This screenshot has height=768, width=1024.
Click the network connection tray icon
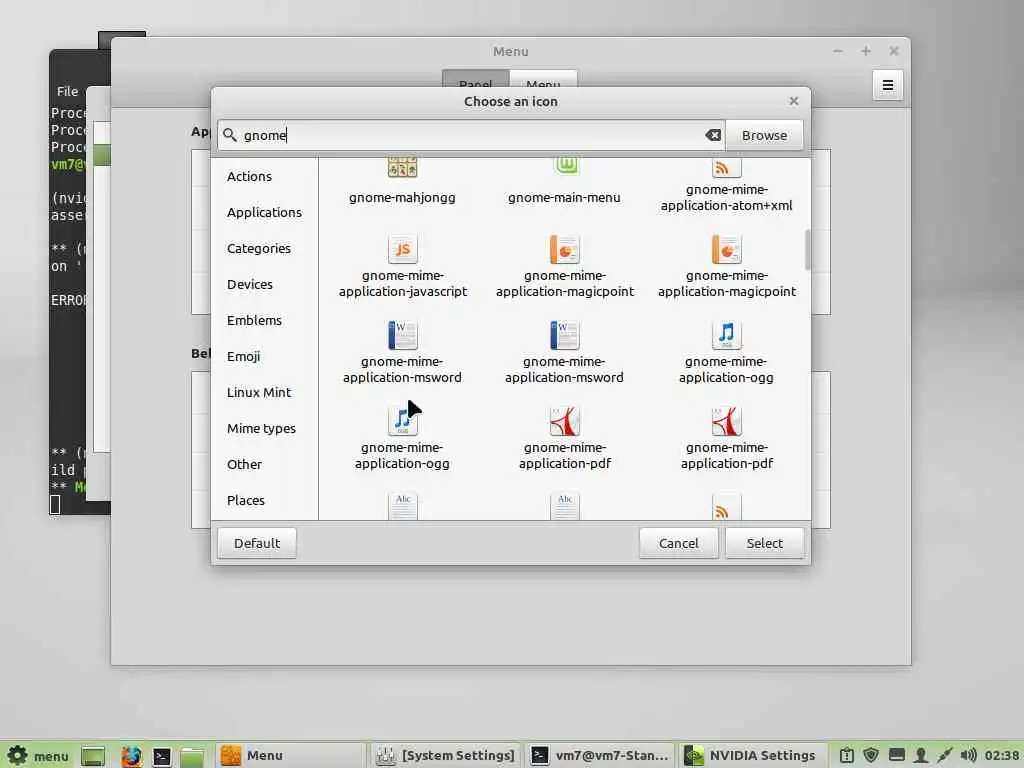944,756
